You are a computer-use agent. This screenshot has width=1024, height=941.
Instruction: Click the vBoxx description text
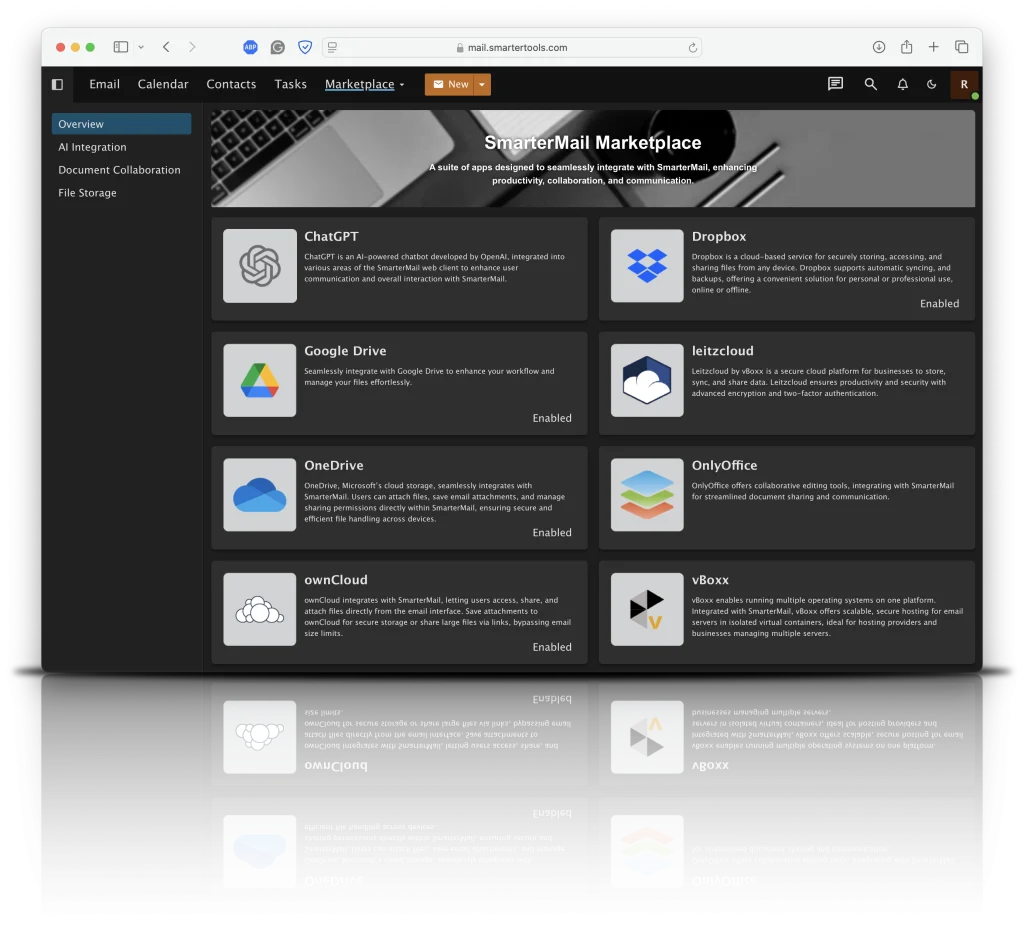pos(827,616)
